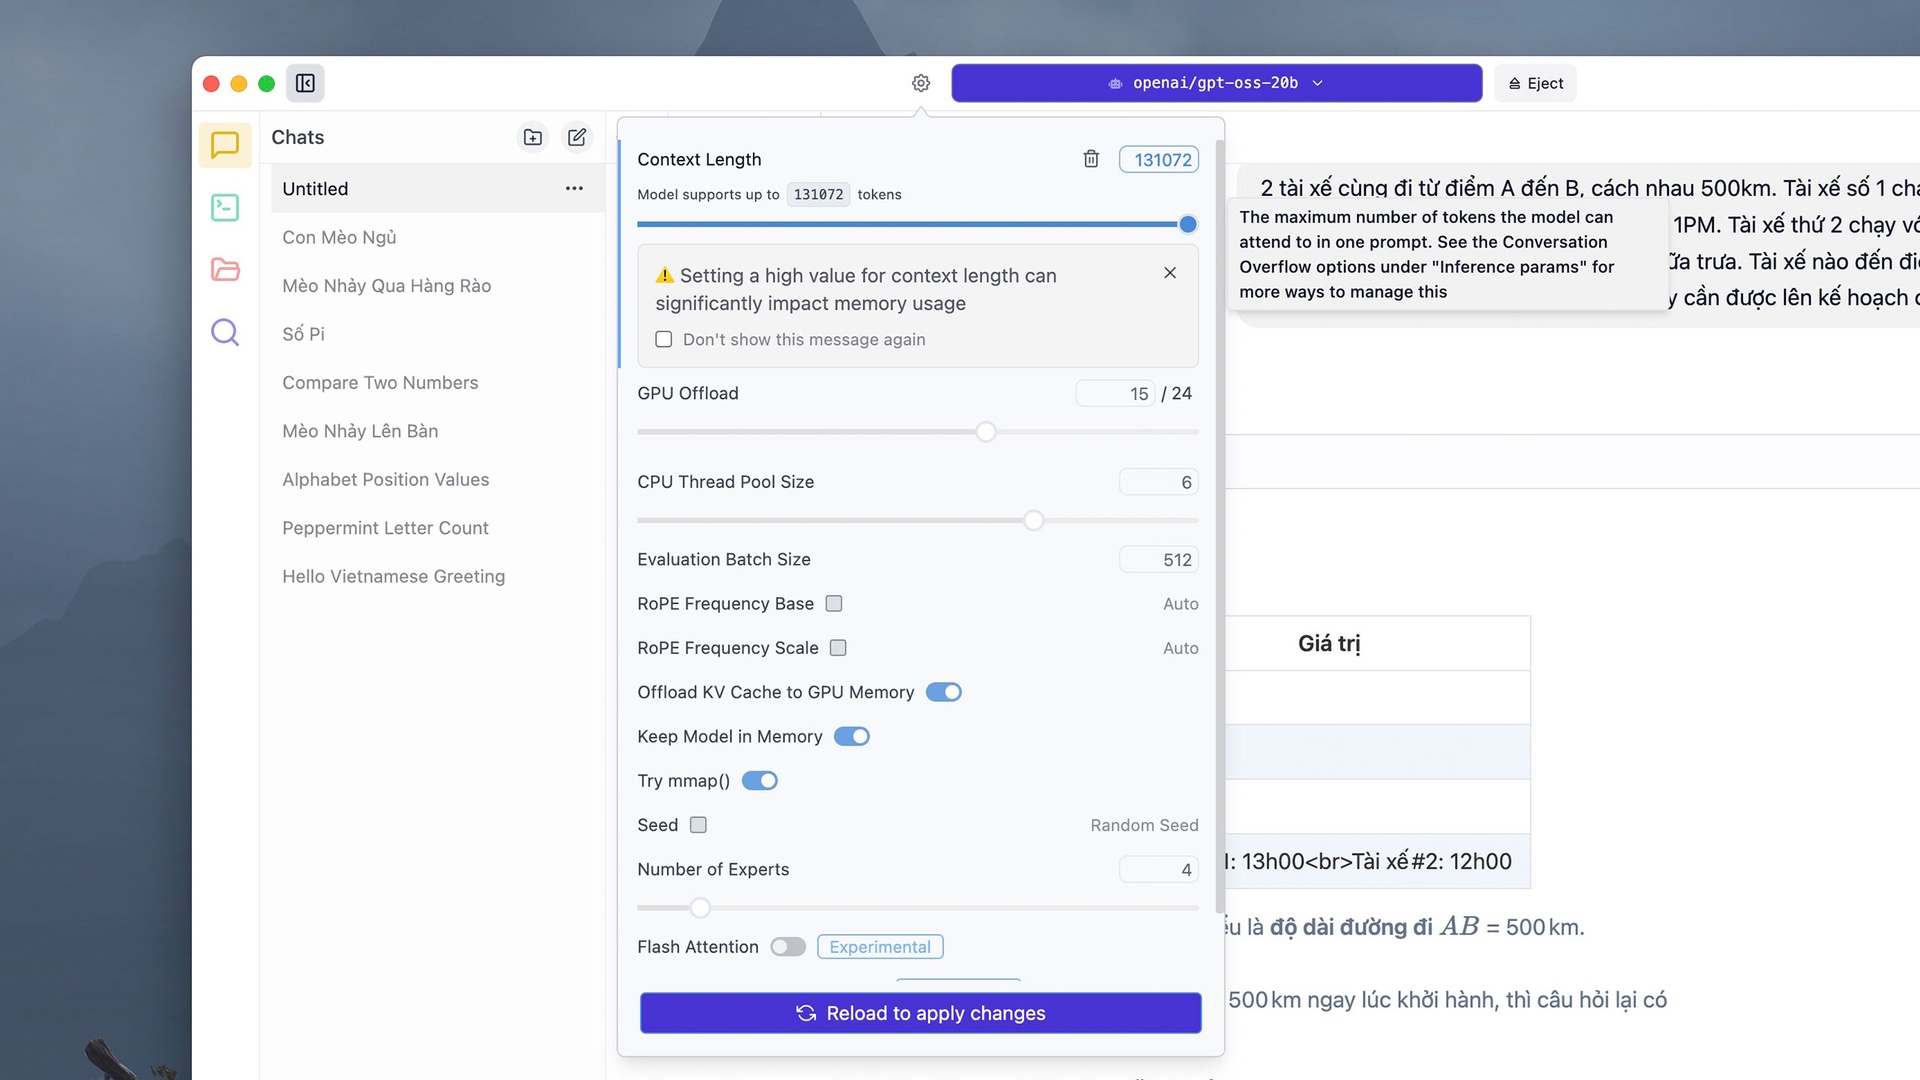
Task: Open the Peppermint Letter Count chat
Action: (385, 528)
